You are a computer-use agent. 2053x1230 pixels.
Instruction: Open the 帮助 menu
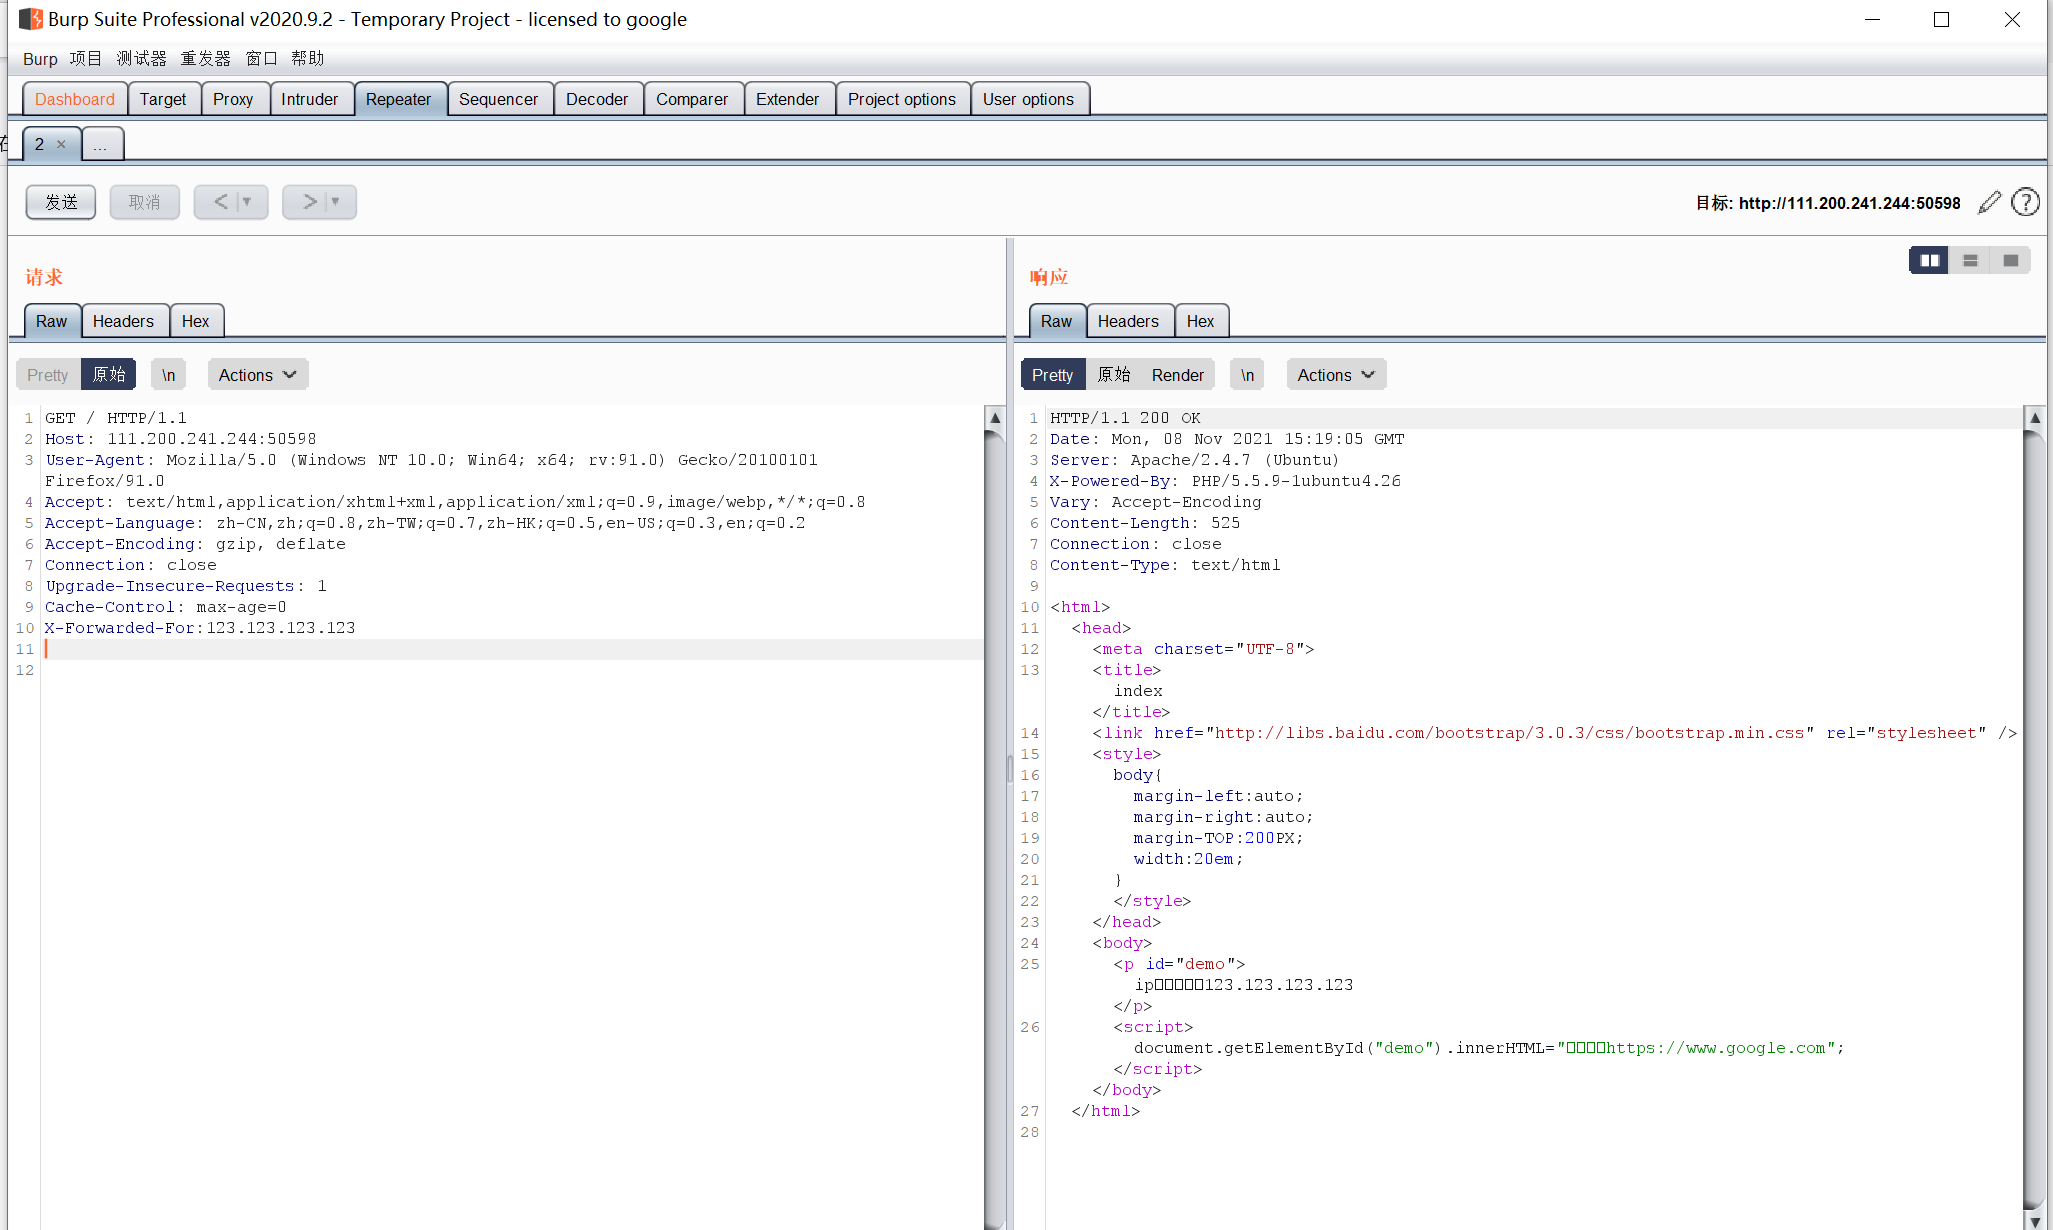pos(308,59)
